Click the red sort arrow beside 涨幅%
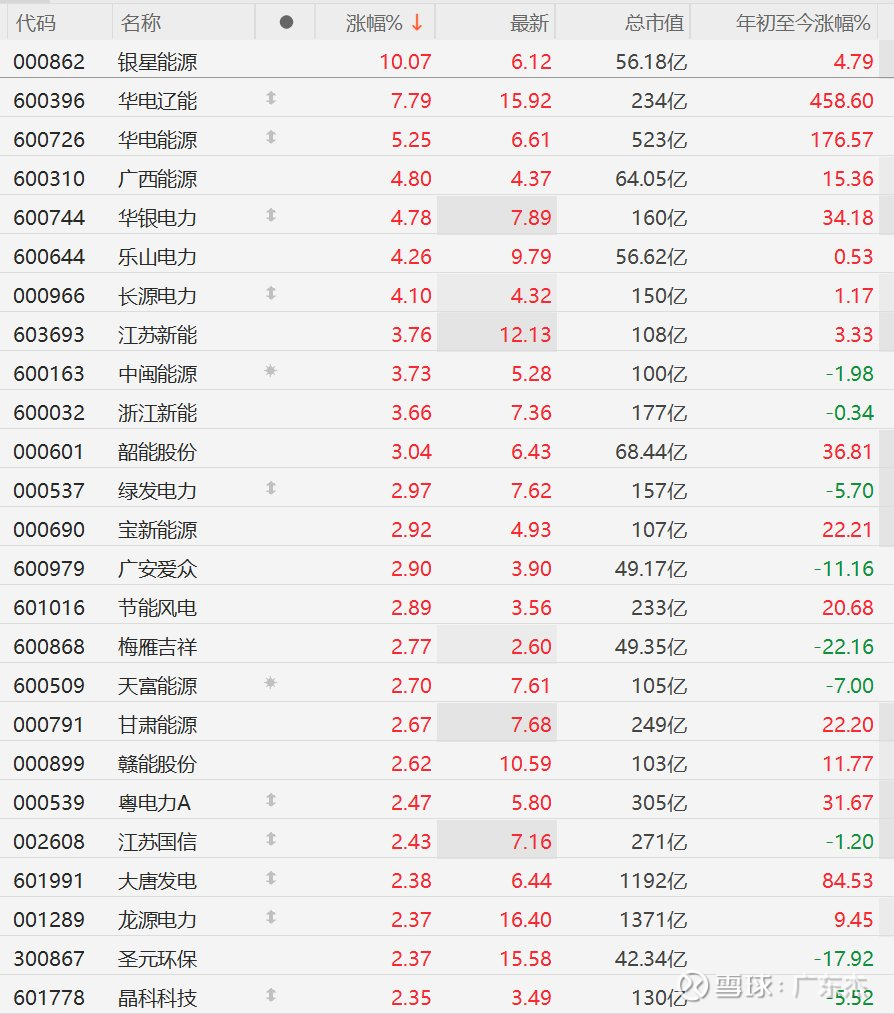This screenshot has height=1014, width=894. pos(417,23)
